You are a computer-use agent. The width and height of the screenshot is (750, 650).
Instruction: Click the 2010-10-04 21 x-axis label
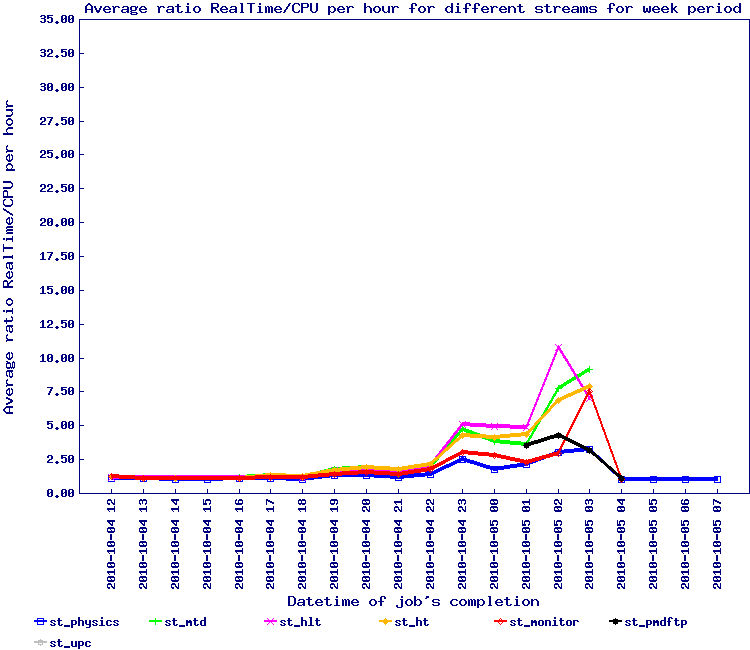[x=398, y=544]
